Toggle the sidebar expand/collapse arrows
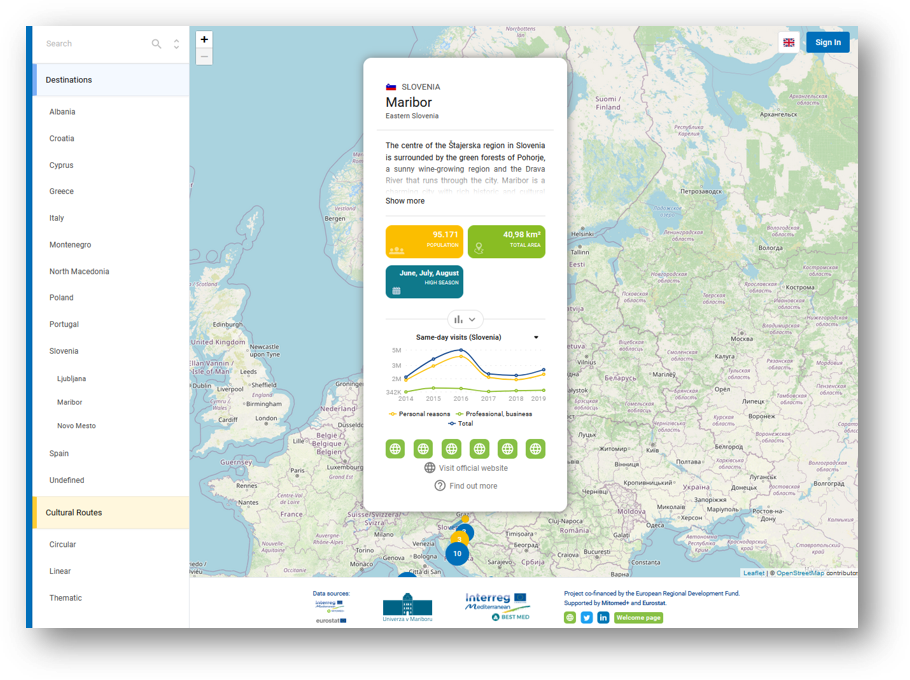 [x=176, y=44]
